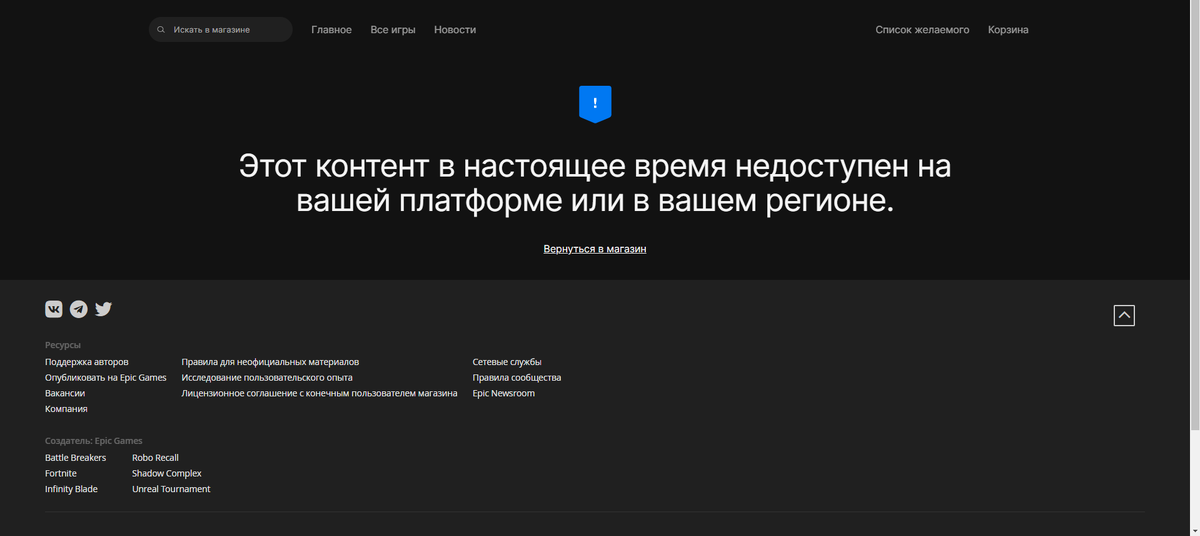Click the Ресурсы footer heading
Image resolution: width=1200 pixels, height=536 pixels.
click(63, 345)
